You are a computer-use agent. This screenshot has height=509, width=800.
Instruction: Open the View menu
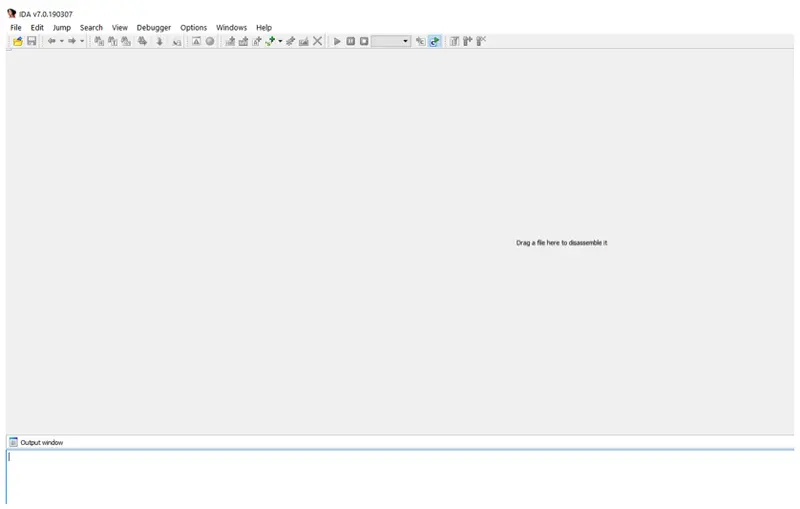(120, 28)
